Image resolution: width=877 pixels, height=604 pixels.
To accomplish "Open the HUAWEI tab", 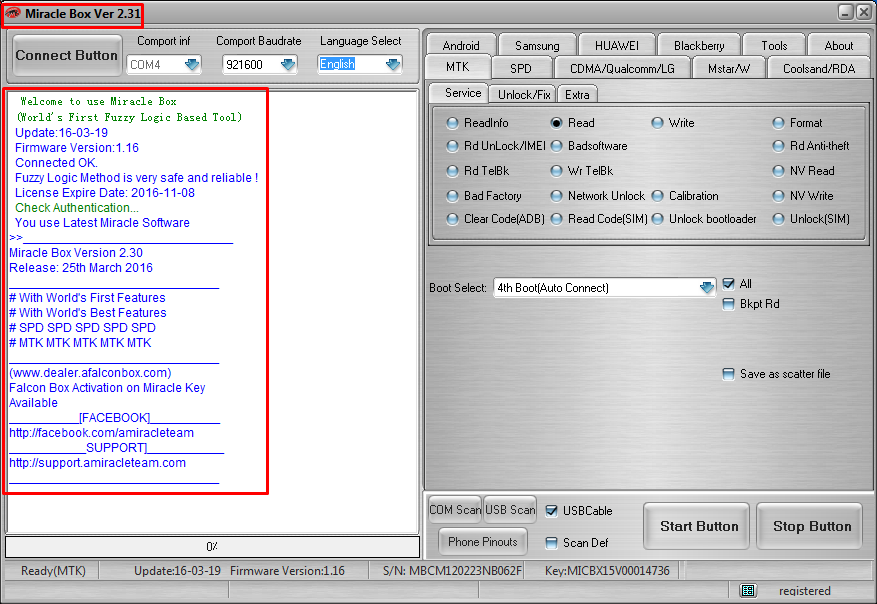I will pyautogui.click(x=616, y=45).
